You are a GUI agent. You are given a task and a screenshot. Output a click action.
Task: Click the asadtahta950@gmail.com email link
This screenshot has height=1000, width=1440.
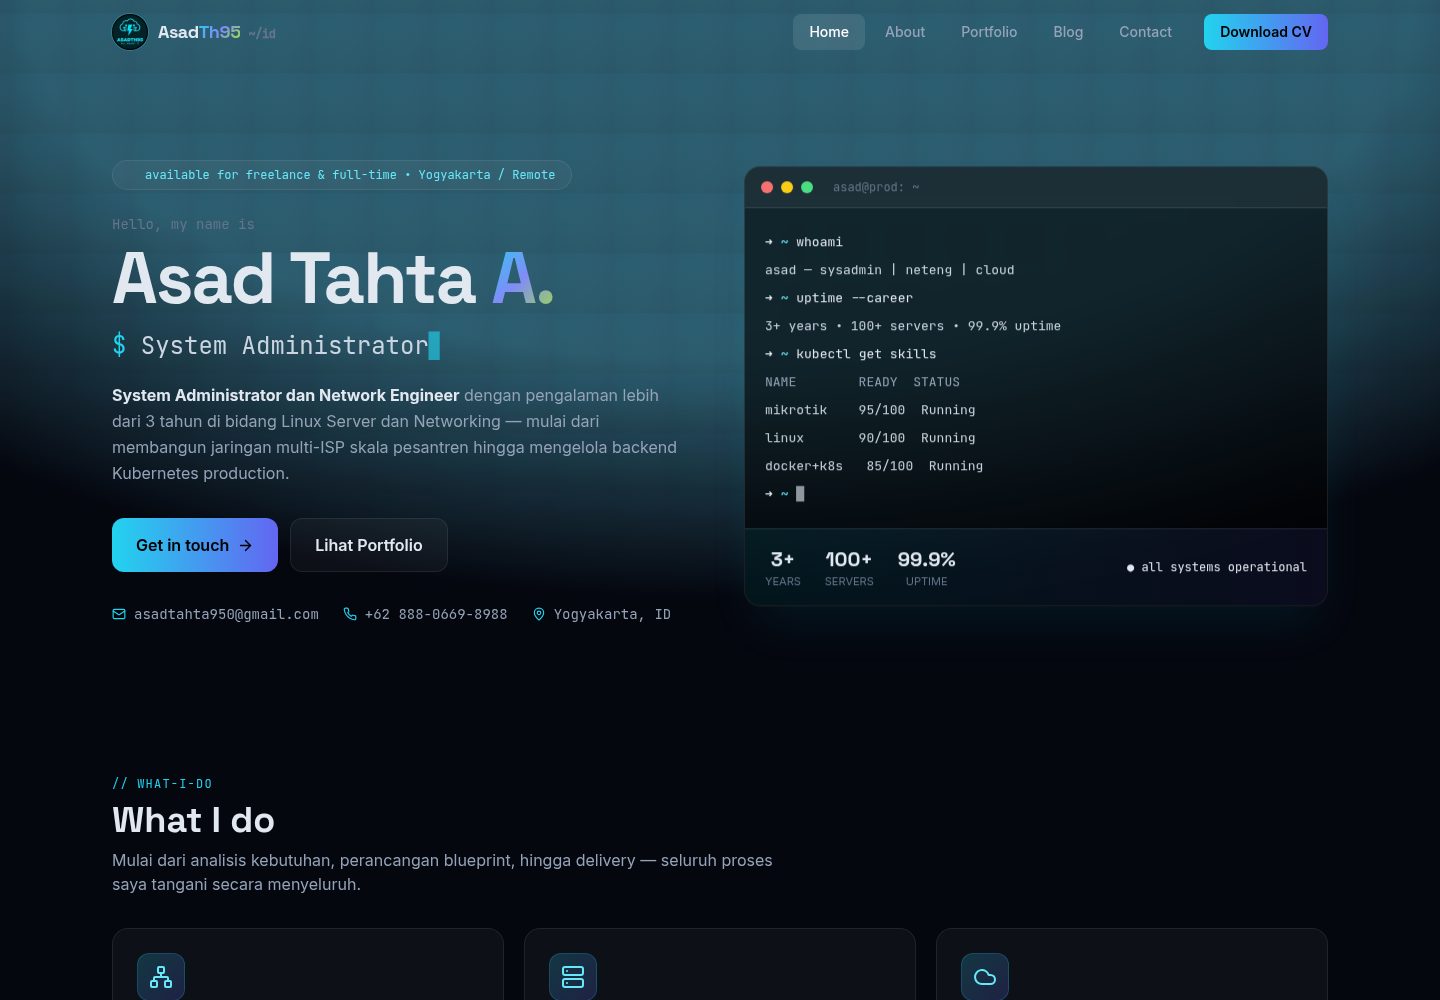226,614
